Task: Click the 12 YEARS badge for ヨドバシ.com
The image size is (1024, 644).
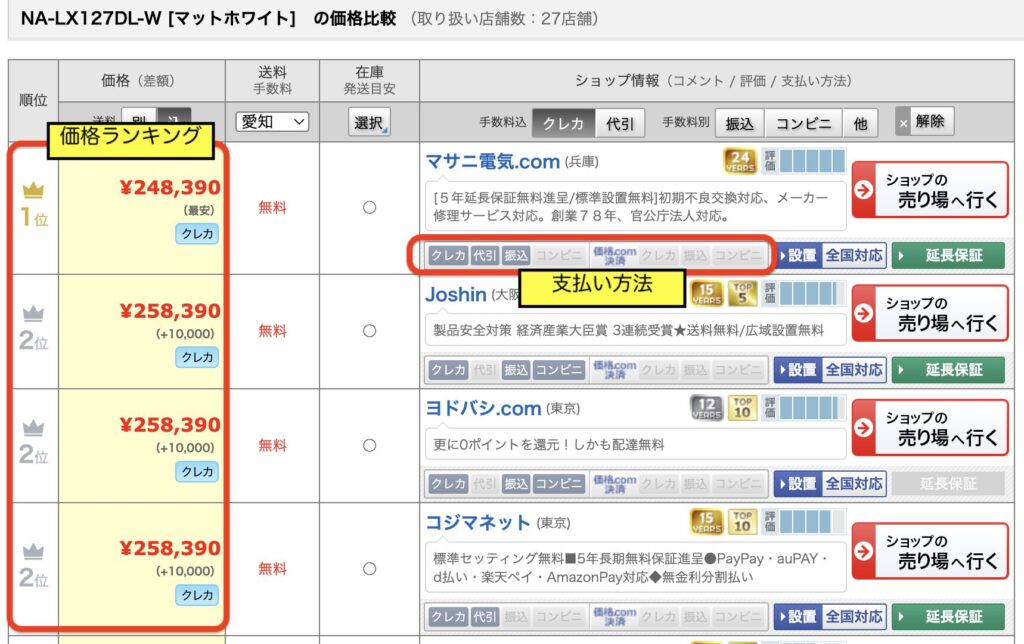Action: pyautogui.click(x=707, y=408)
